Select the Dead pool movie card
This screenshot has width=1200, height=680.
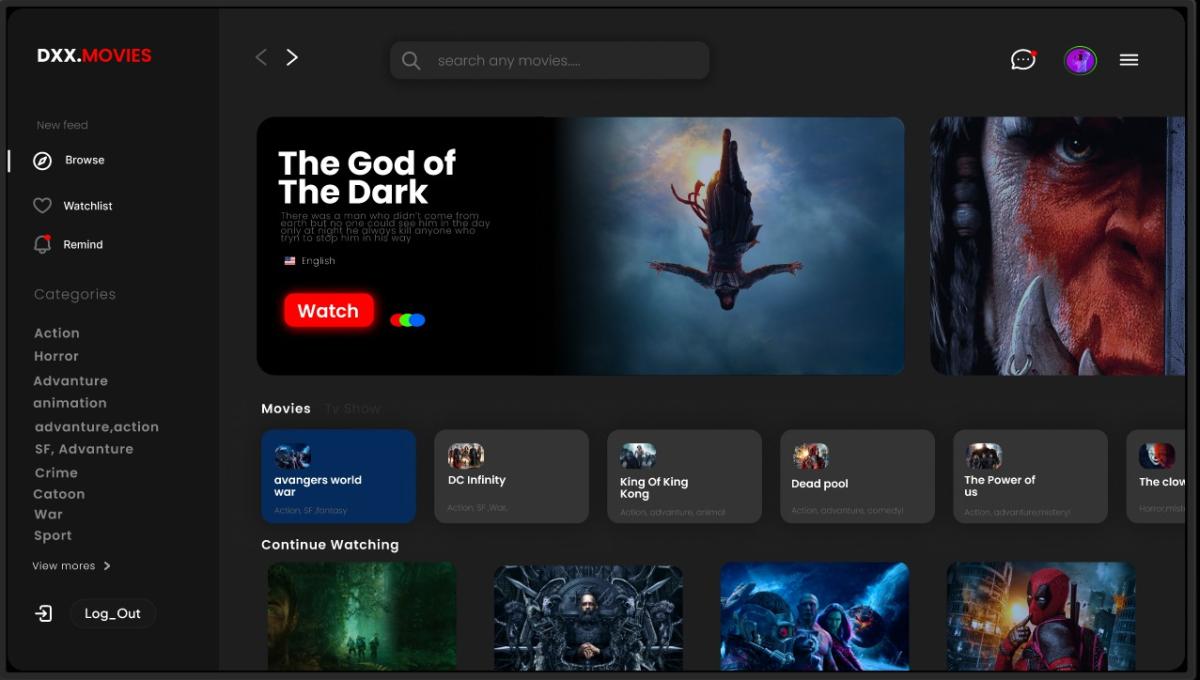point(857,476)
